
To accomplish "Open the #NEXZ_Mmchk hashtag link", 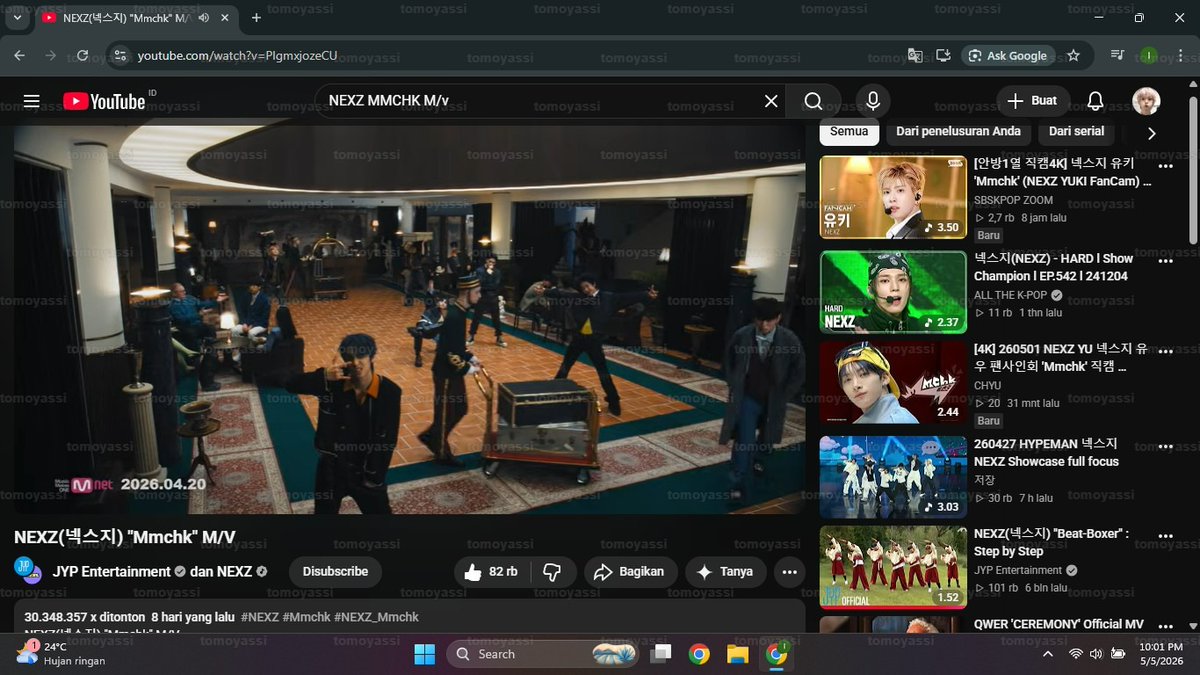I will 376,617.
